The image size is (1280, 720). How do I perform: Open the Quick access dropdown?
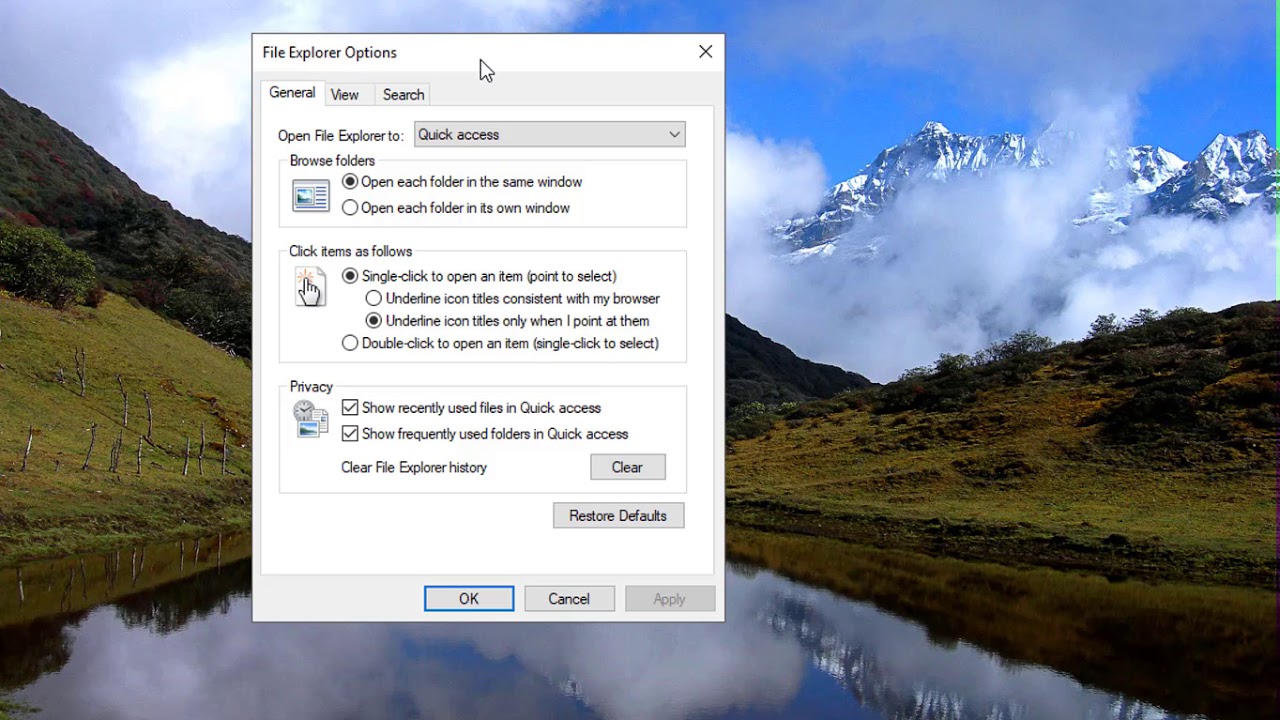tap(550, 135)
